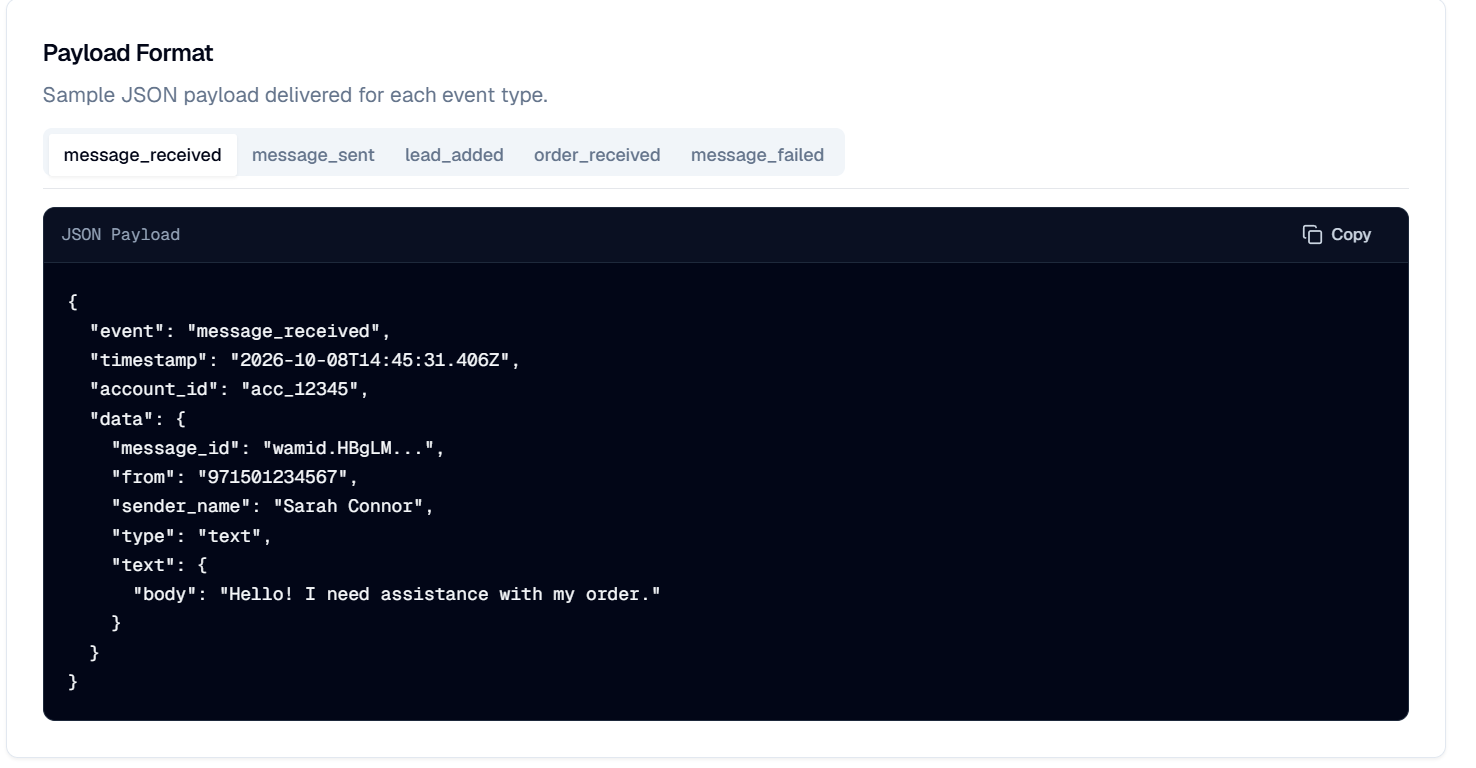1476x768 pixels.
Task: Click the "JSON Payload" code block label
Action: [x=121, y=235]
